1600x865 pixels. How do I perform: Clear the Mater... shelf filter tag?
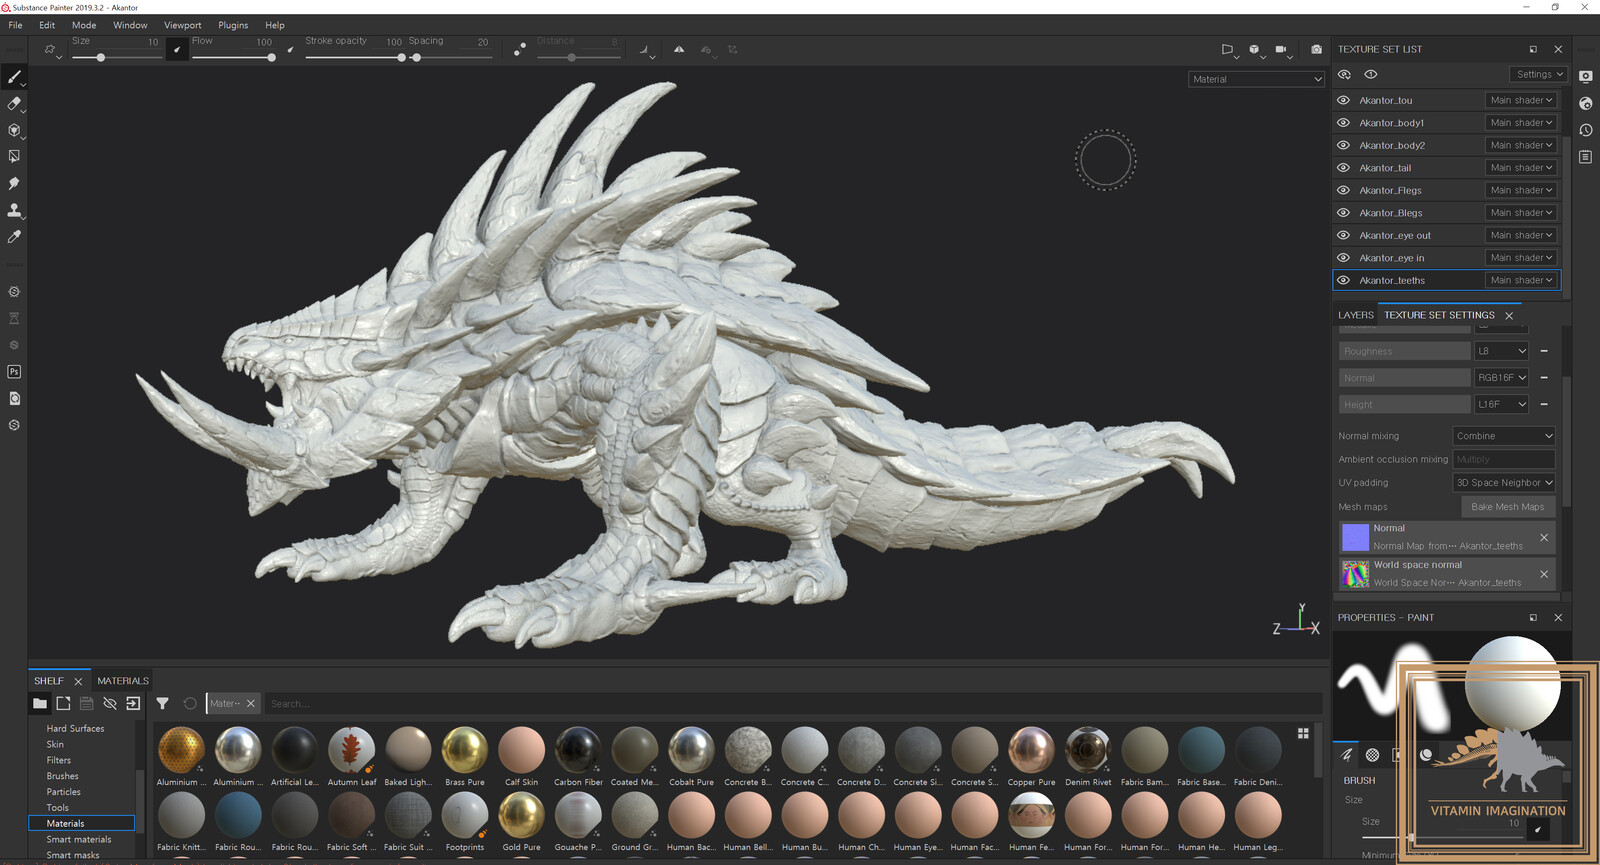click(x=251, y=704)
